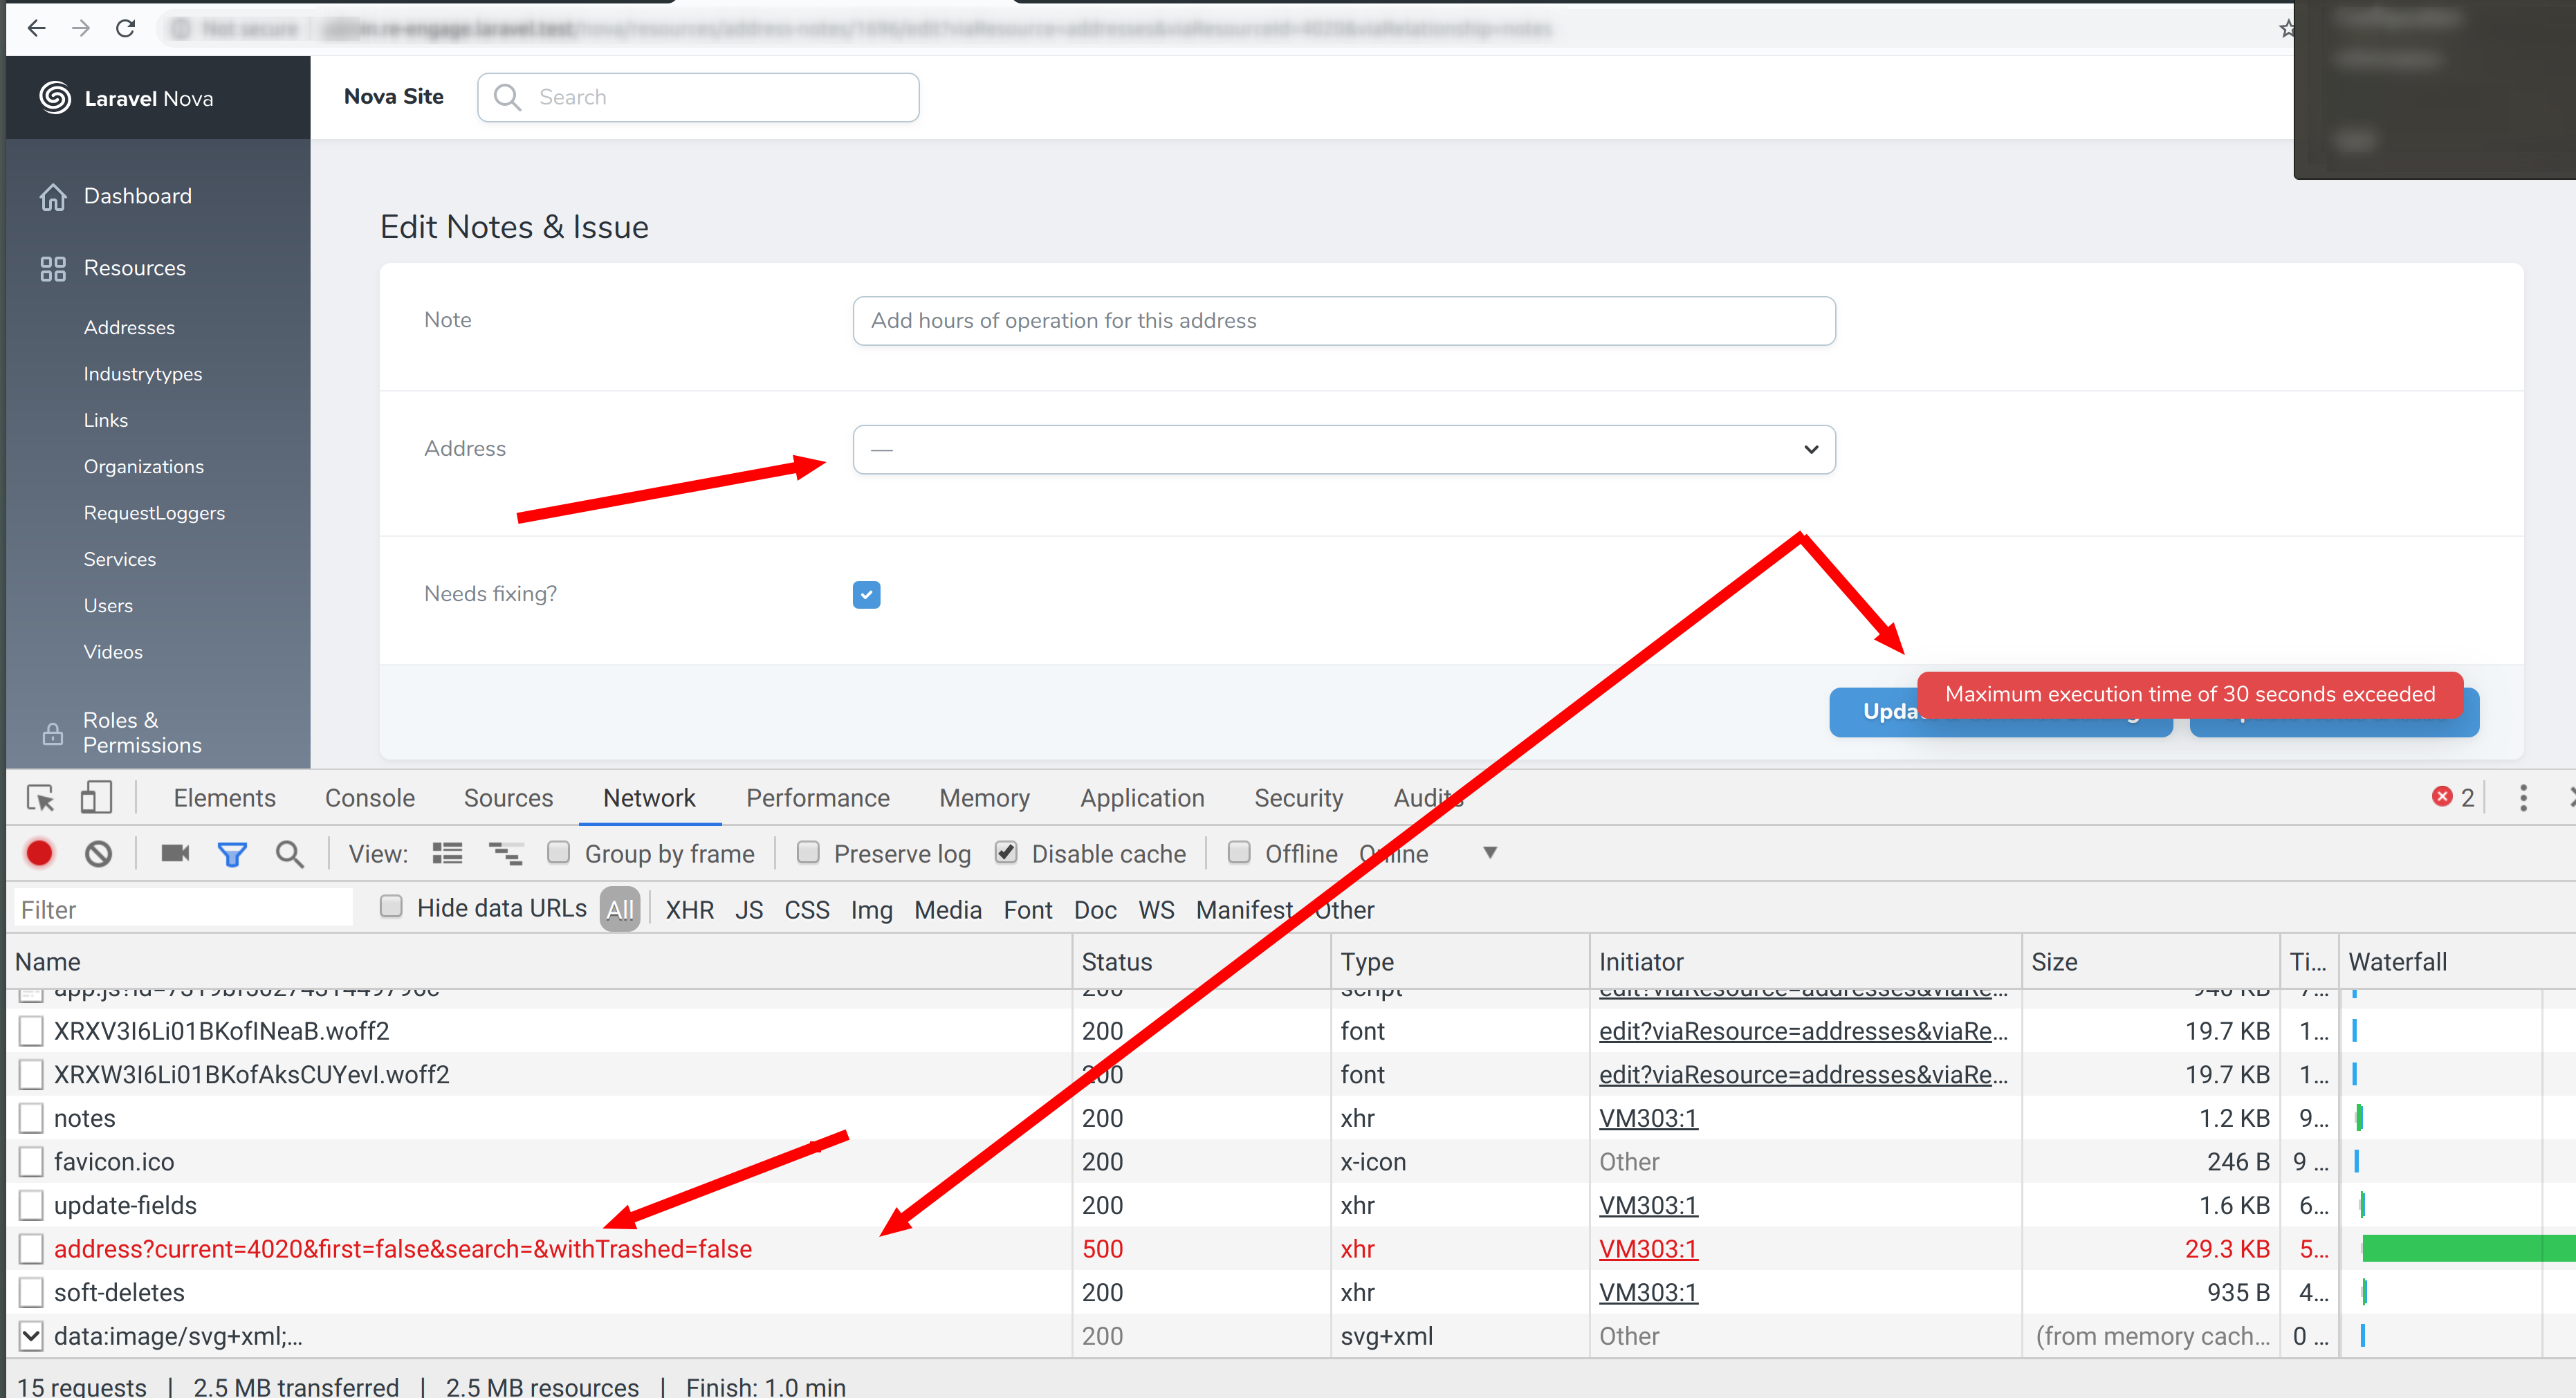Uncheck the Disable cache checkbox

click(x=1006, y=852)
